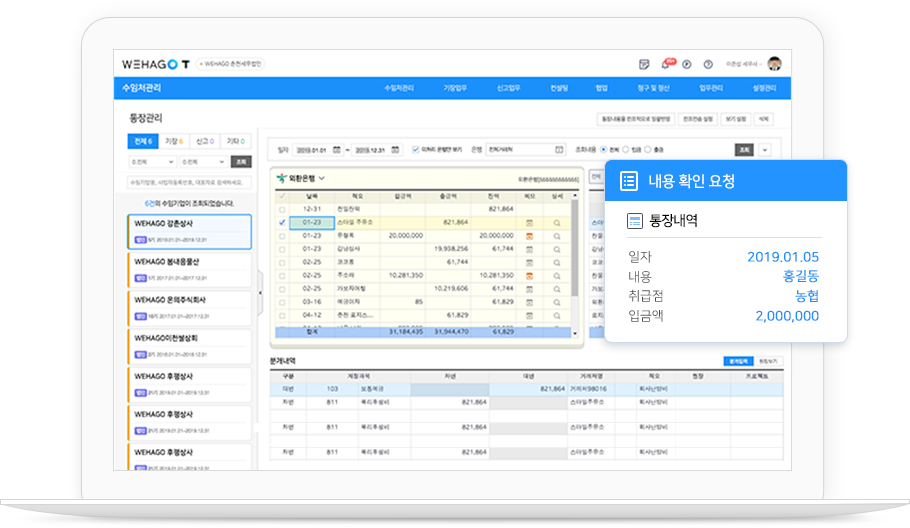This screenshot has width=910, height=528.
Task: Toggle the checkbox beside the date range fields
Action: point(416,150)
